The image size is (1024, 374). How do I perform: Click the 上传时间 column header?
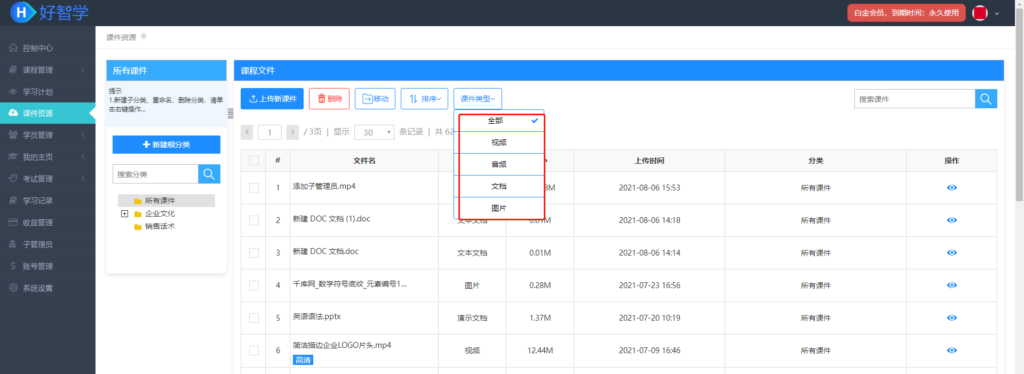[x=649, y=161]
